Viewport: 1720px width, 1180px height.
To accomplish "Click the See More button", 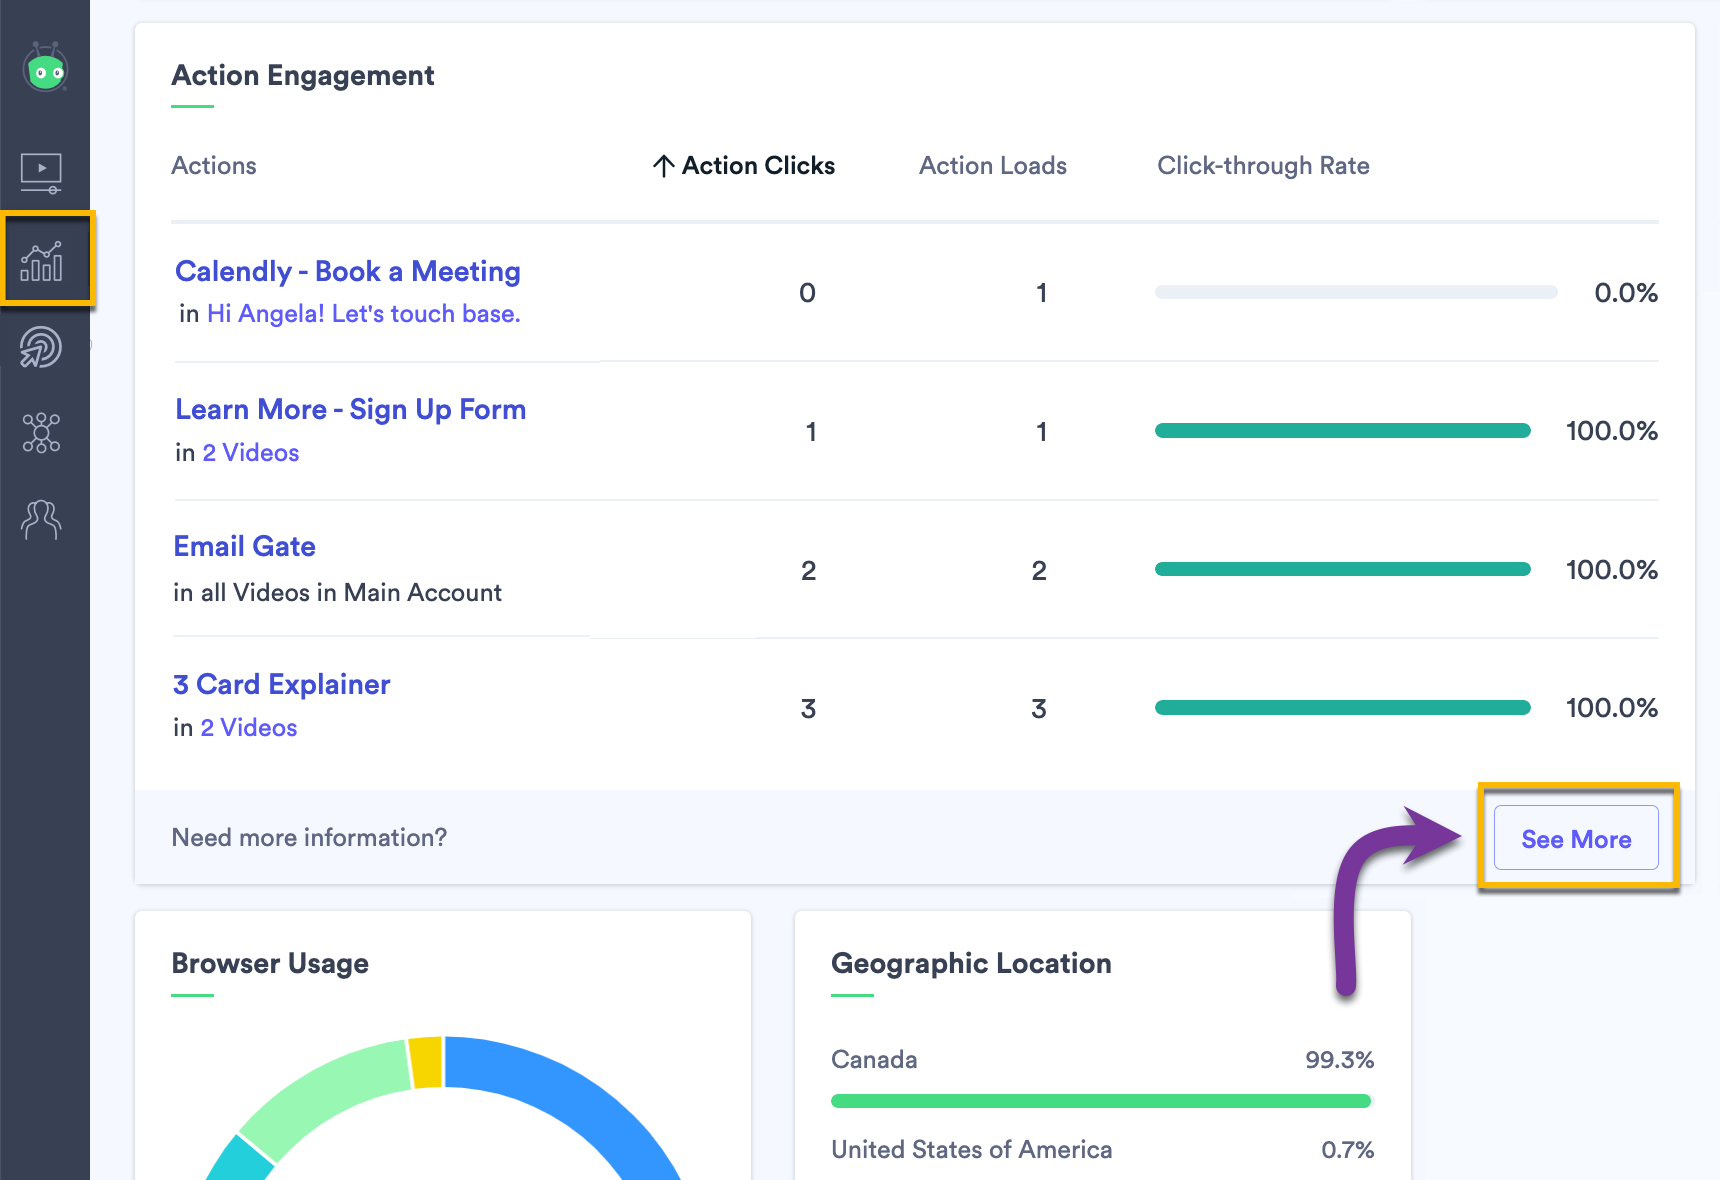I will (1576, 838).
